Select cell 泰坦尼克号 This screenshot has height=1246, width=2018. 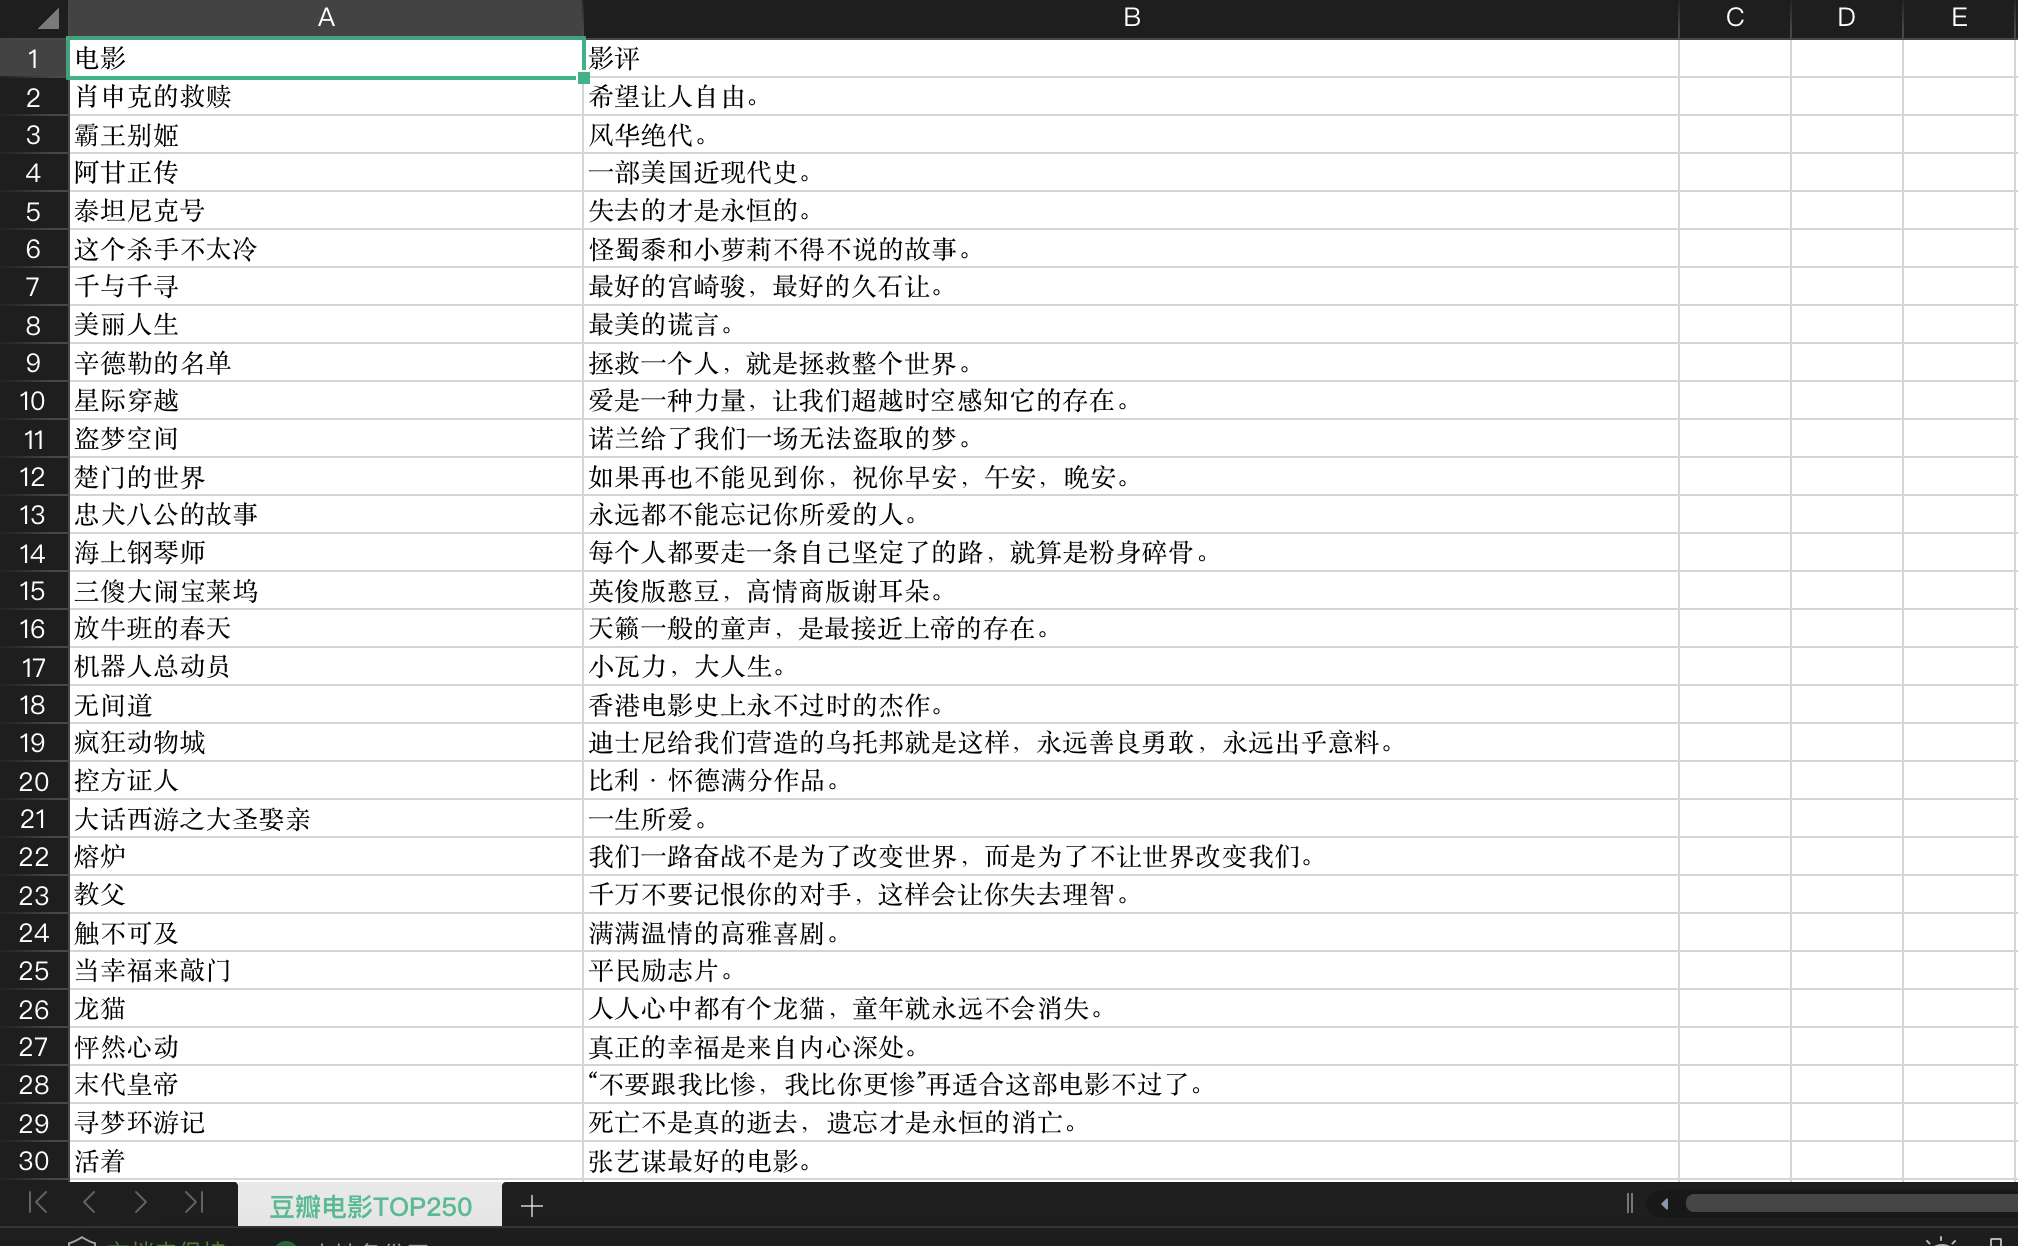pos(326,211)
